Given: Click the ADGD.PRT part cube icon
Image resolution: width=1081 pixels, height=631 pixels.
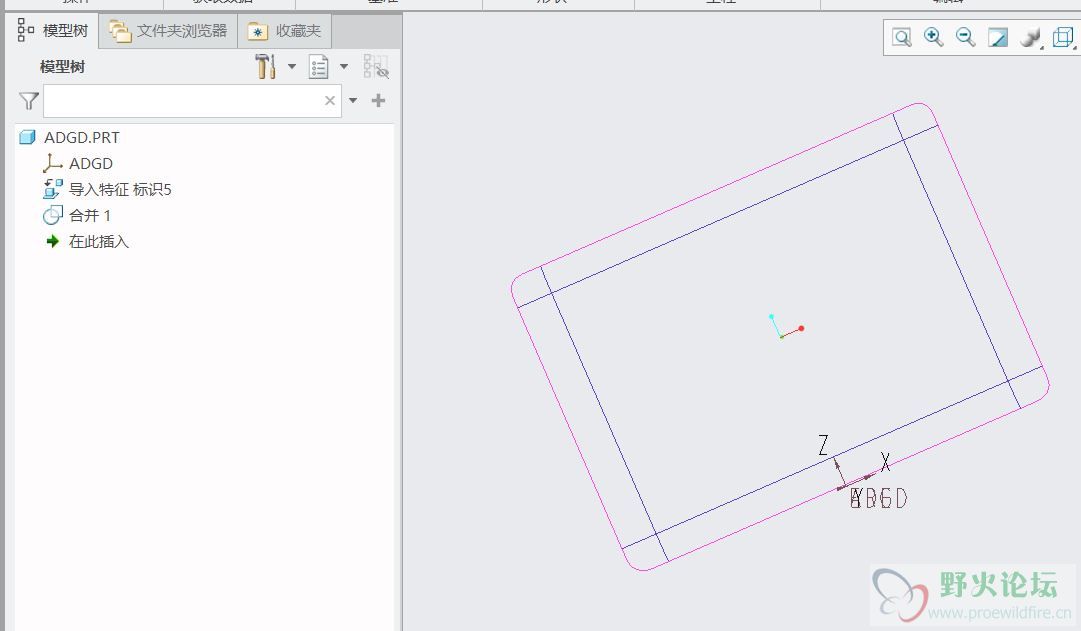Looking at the screenshot, I should [x=28, y=137].
